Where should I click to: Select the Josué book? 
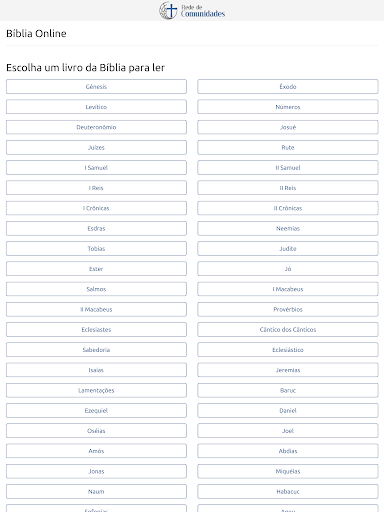tap(288, 127)
